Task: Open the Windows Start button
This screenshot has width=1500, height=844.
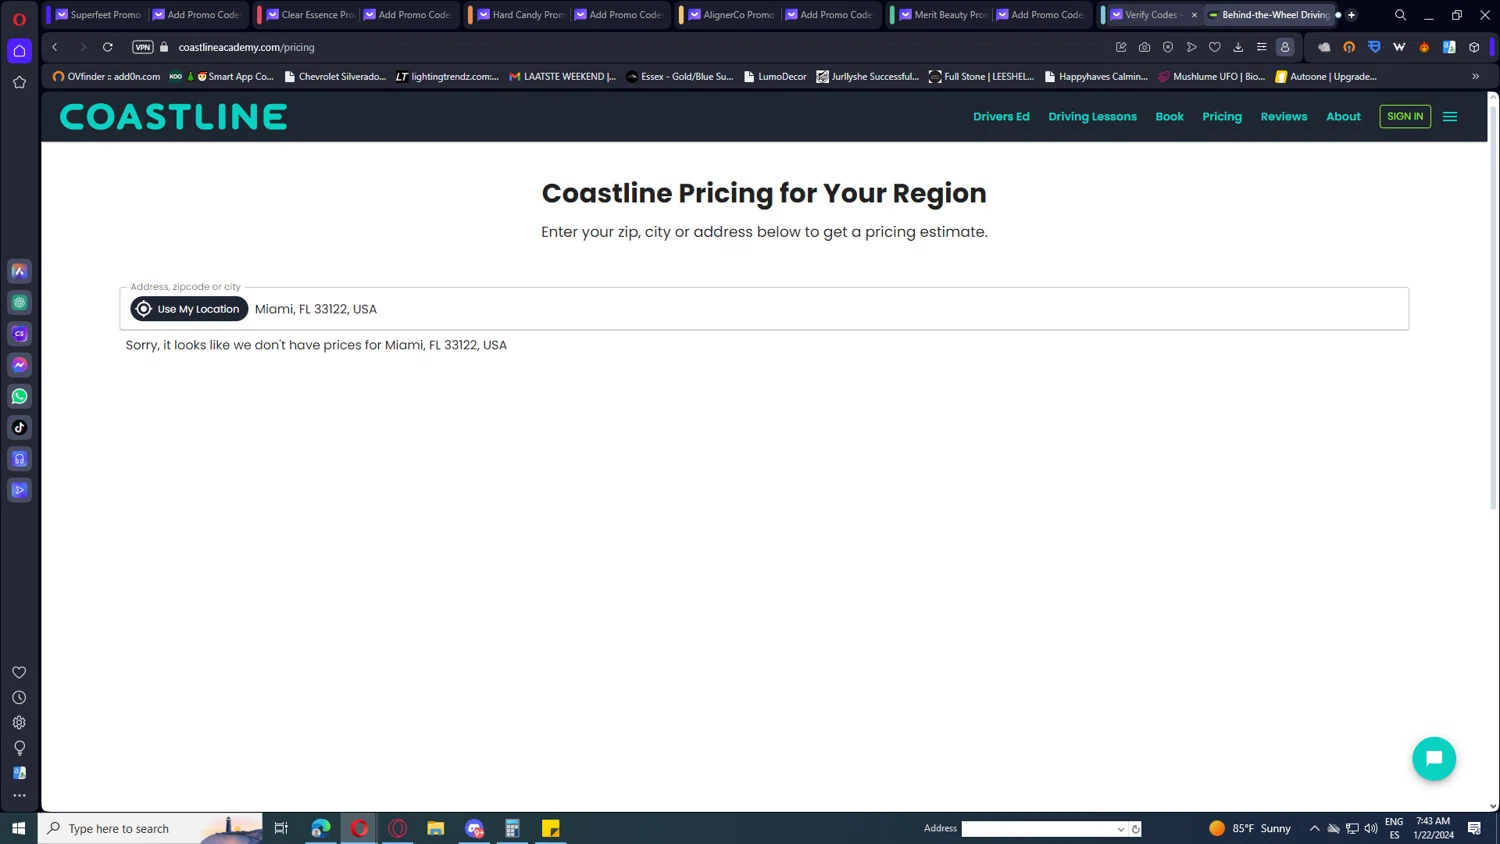Action: [18, 828]
